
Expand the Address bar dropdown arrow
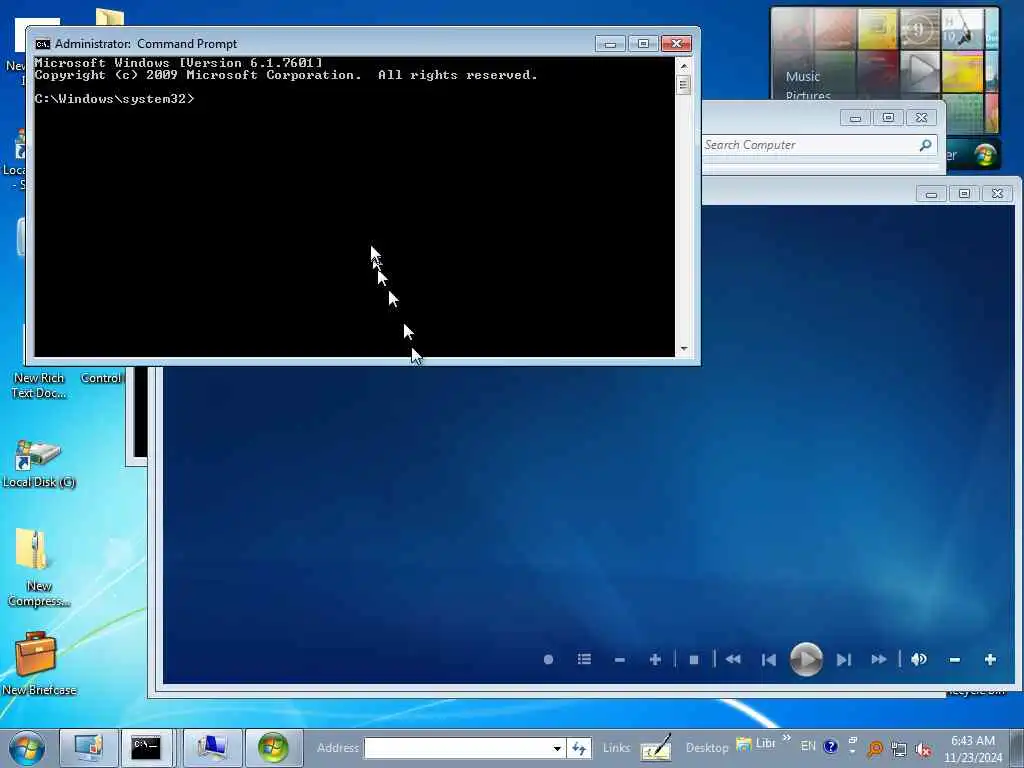click(x=557, y=748)
